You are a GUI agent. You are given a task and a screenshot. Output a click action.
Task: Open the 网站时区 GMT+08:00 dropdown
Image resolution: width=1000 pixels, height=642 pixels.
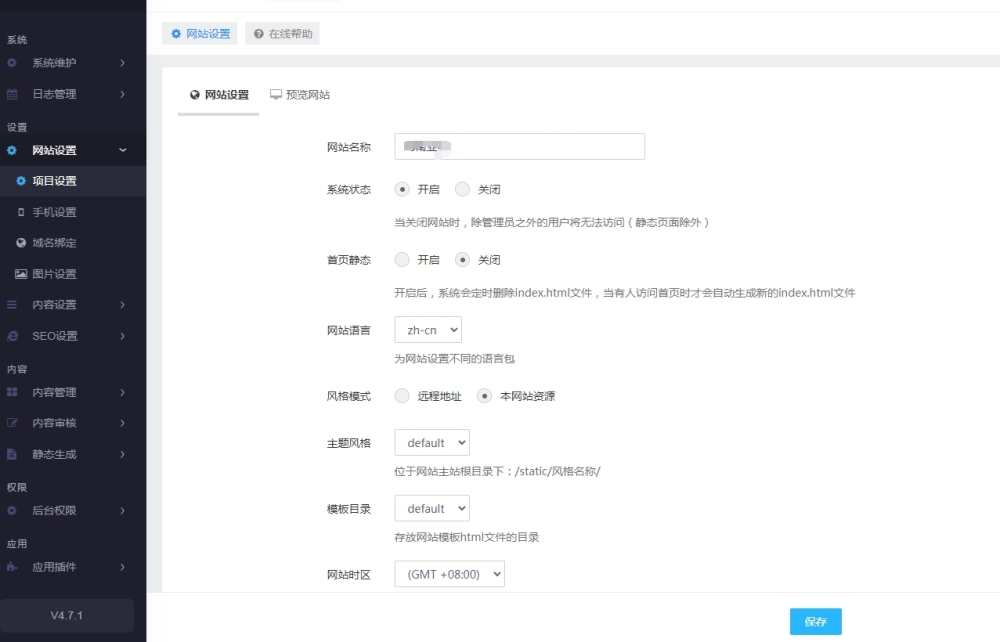point(449,573)
